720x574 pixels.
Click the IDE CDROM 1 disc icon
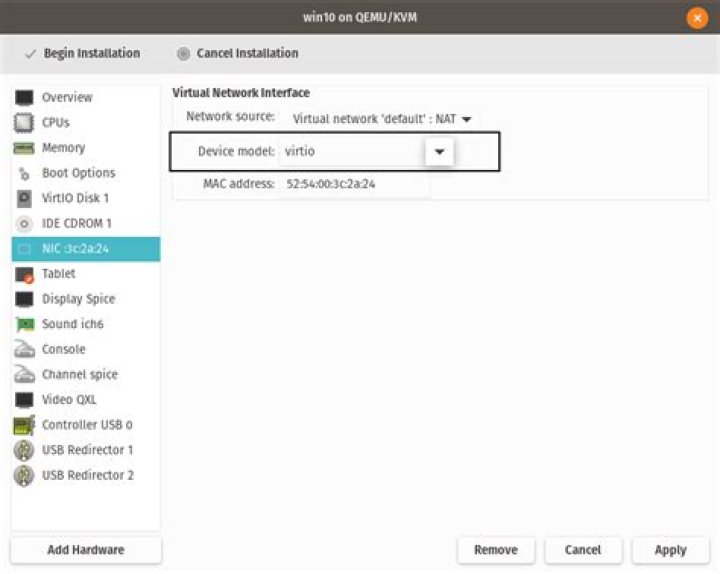click(24, 224)
